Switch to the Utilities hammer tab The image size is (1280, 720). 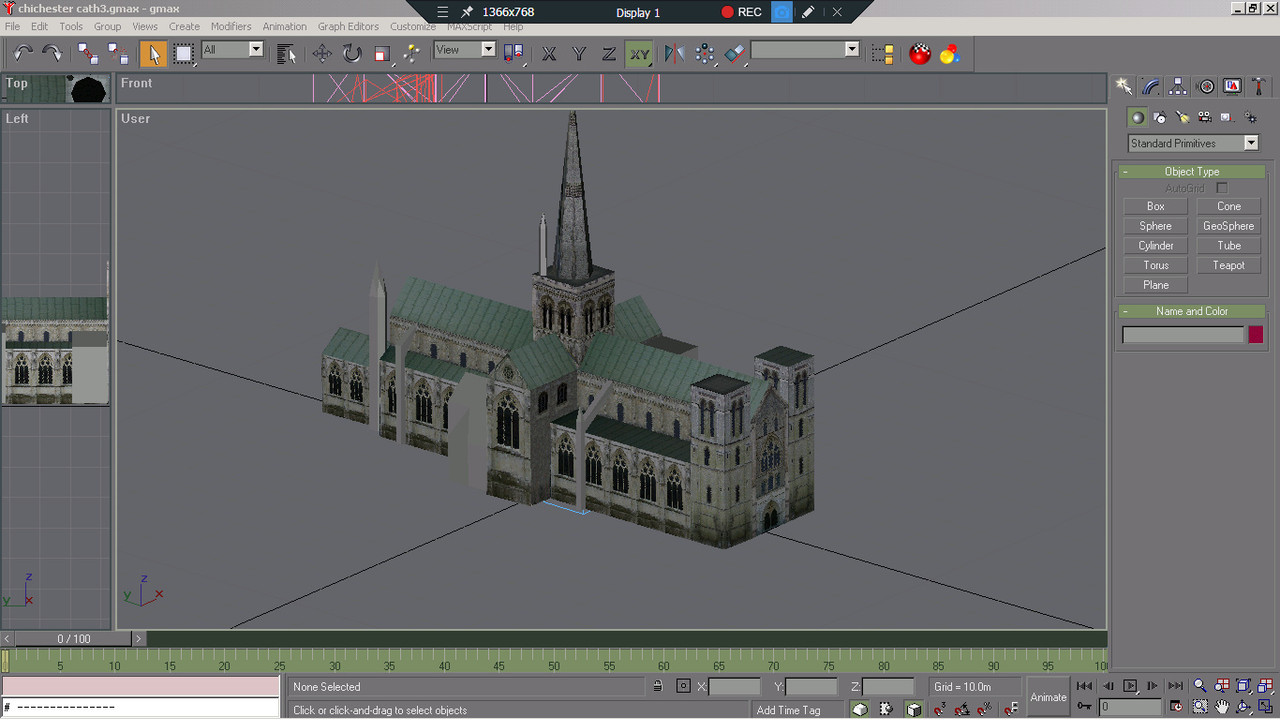coord(1259,87)
